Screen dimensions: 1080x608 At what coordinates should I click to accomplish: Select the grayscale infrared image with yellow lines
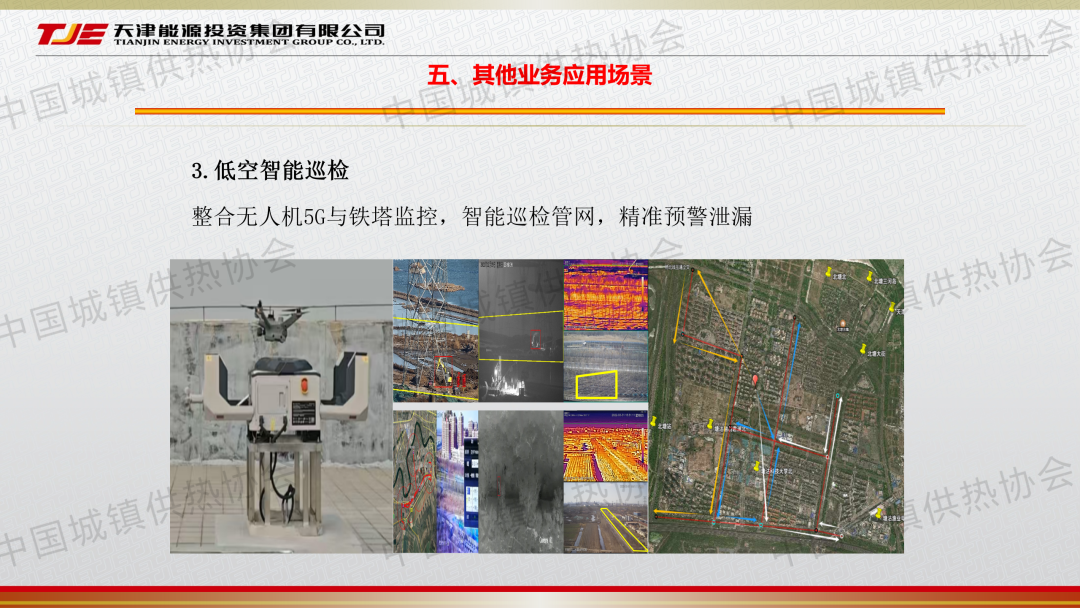520,332
